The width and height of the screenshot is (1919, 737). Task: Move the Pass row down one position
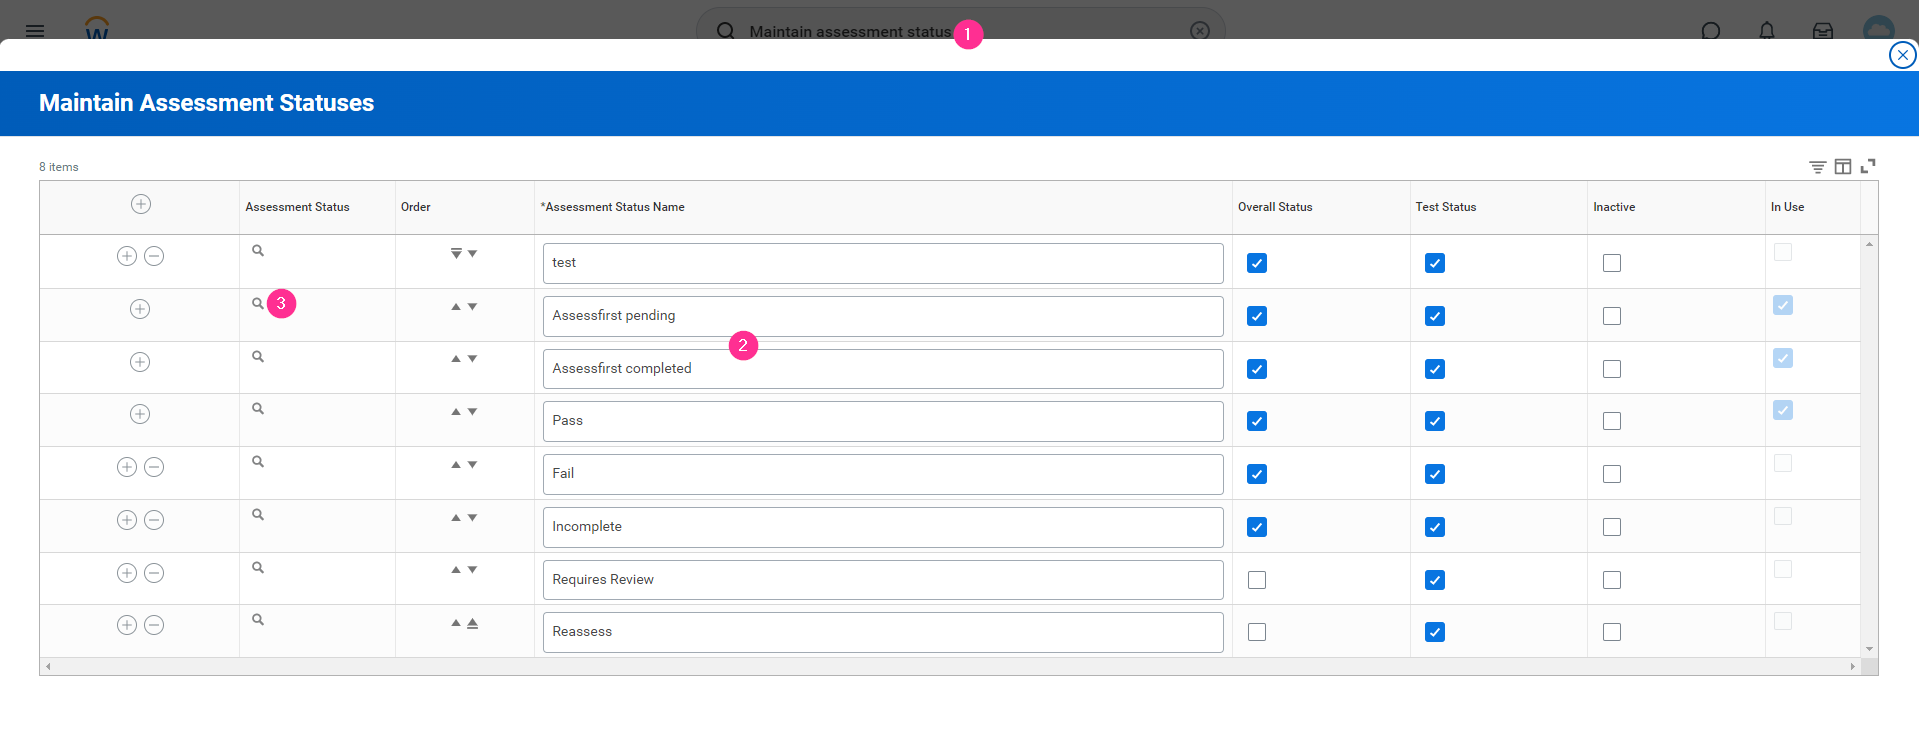[x=472, y=412]
